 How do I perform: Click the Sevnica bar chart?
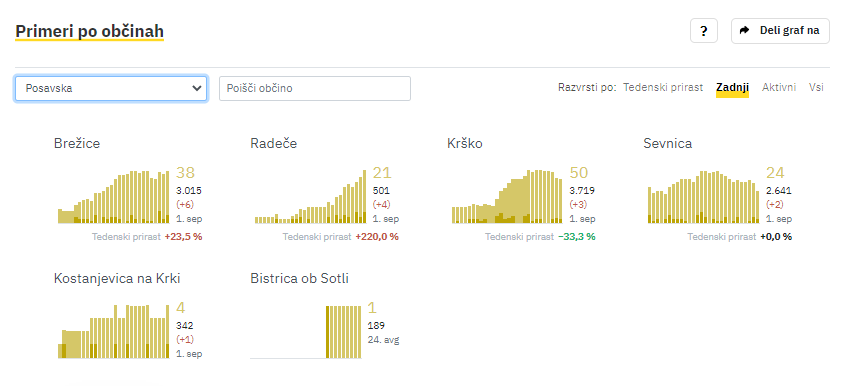(x=704, y=197)
